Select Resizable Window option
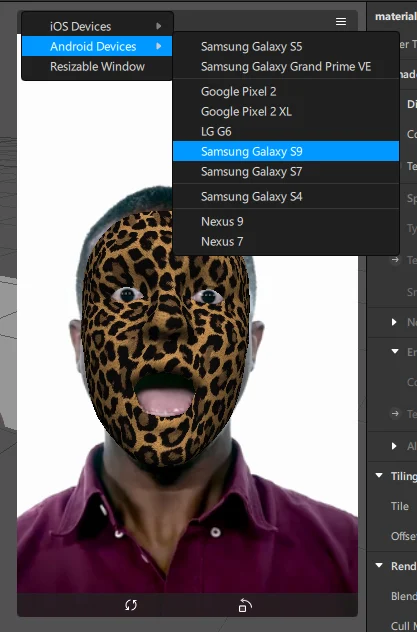Screen dimensions: 417x632 tap(97, 67)
